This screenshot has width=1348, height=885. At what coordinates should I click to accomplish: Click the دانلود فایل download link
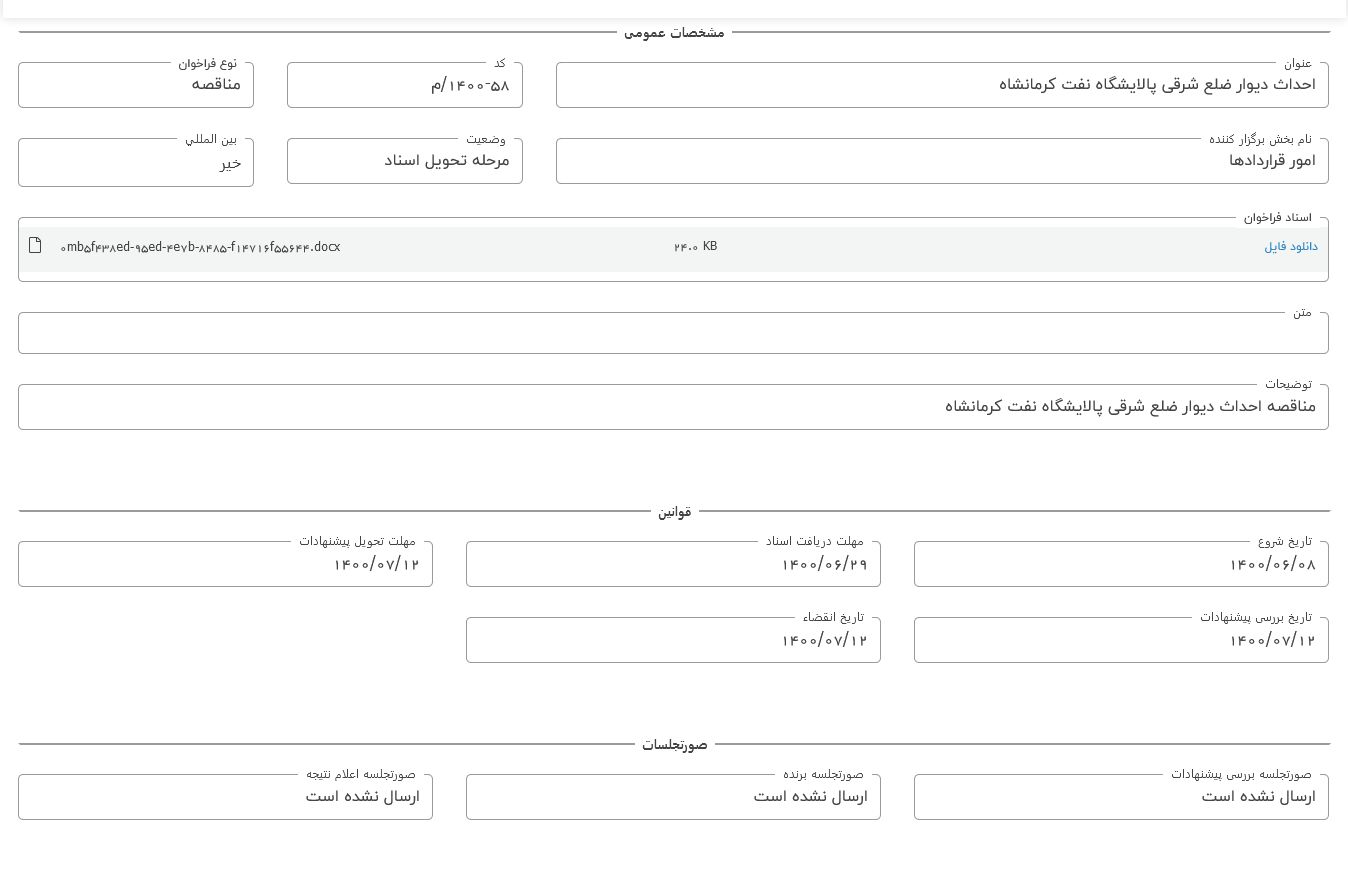pyautogui.click(x=1290, y=247)
